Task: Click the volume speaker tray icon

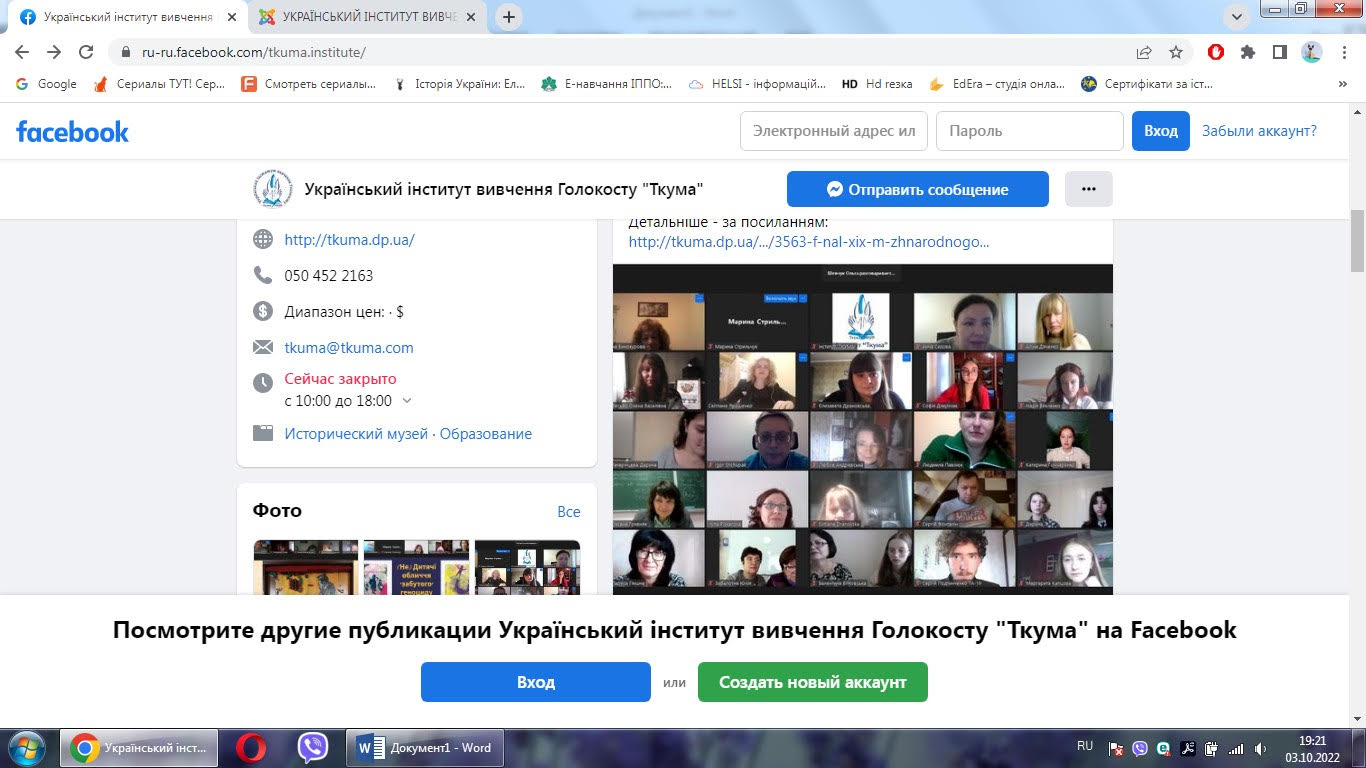Action: (x=1260, y=748)
